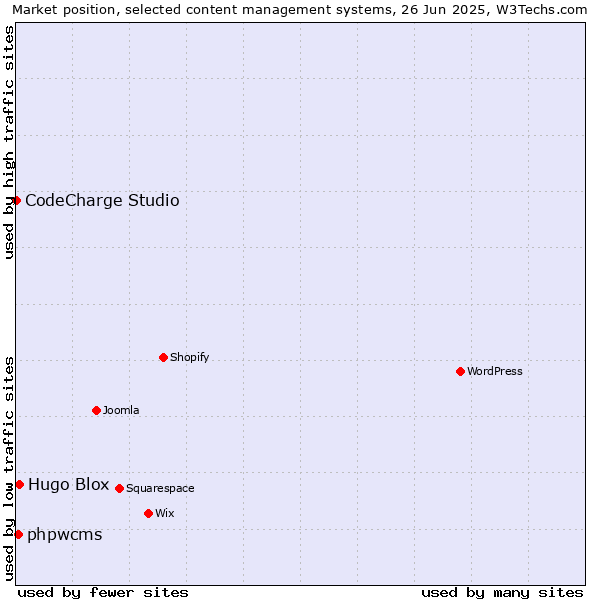
Task: Click the red CodeCharge Studio data point
Action: (16, 201)
